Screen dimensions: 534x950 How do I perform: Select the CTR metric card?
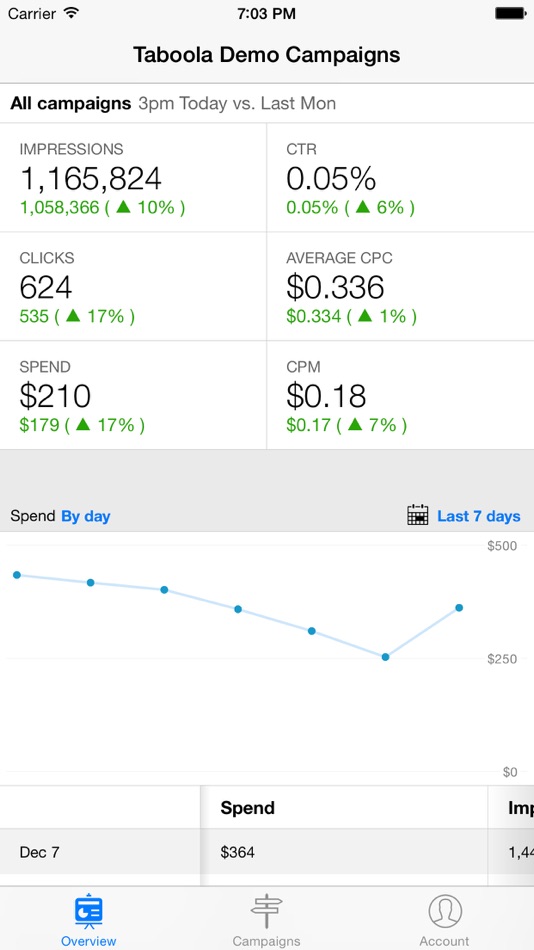pyautogui.click(x=401, y=178)
